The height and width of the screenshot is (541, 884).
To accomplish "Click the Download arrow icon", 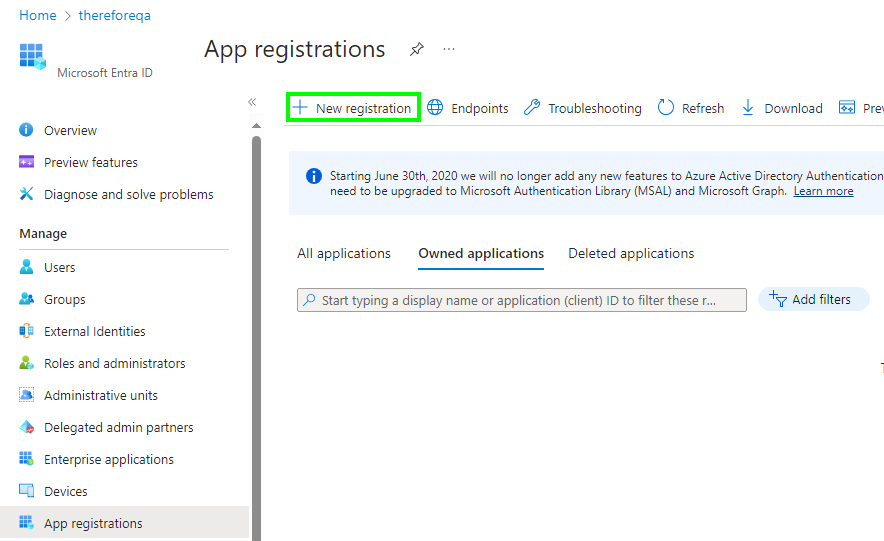I will coord(748,108).
